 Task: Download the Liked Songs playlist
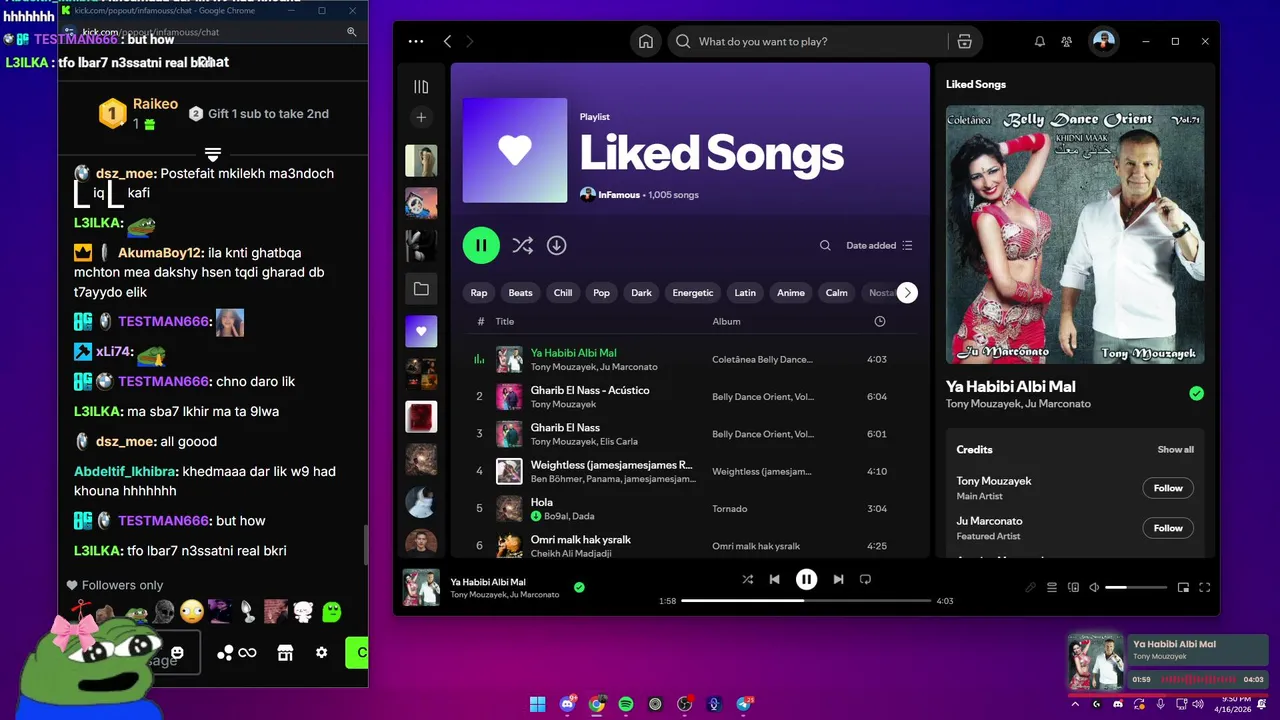(557, 245)
